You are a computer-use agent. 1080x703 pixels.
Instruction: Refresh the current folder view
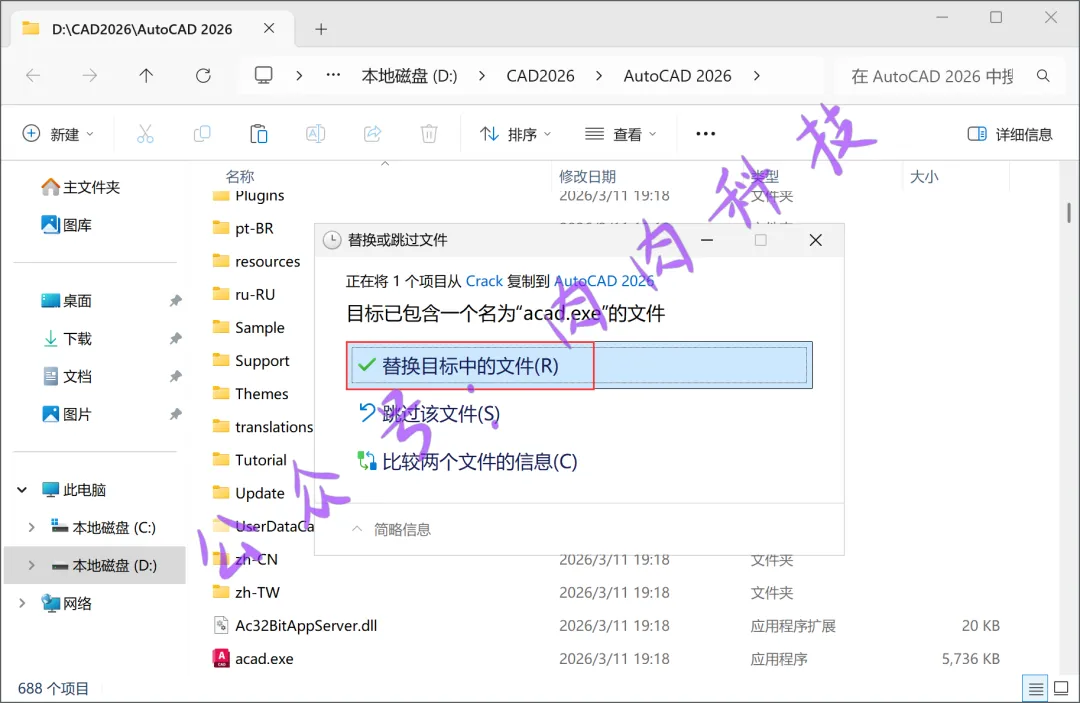[203, 76]
